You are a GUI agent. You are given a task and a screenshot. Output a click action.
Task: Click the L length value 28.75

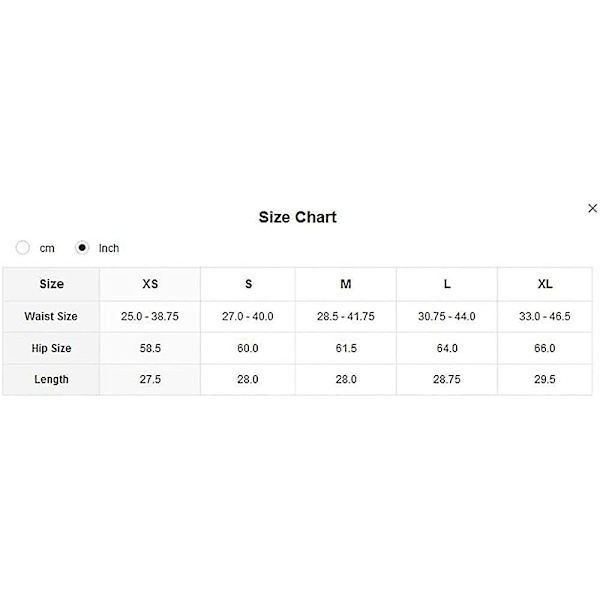tap(447, 380)
